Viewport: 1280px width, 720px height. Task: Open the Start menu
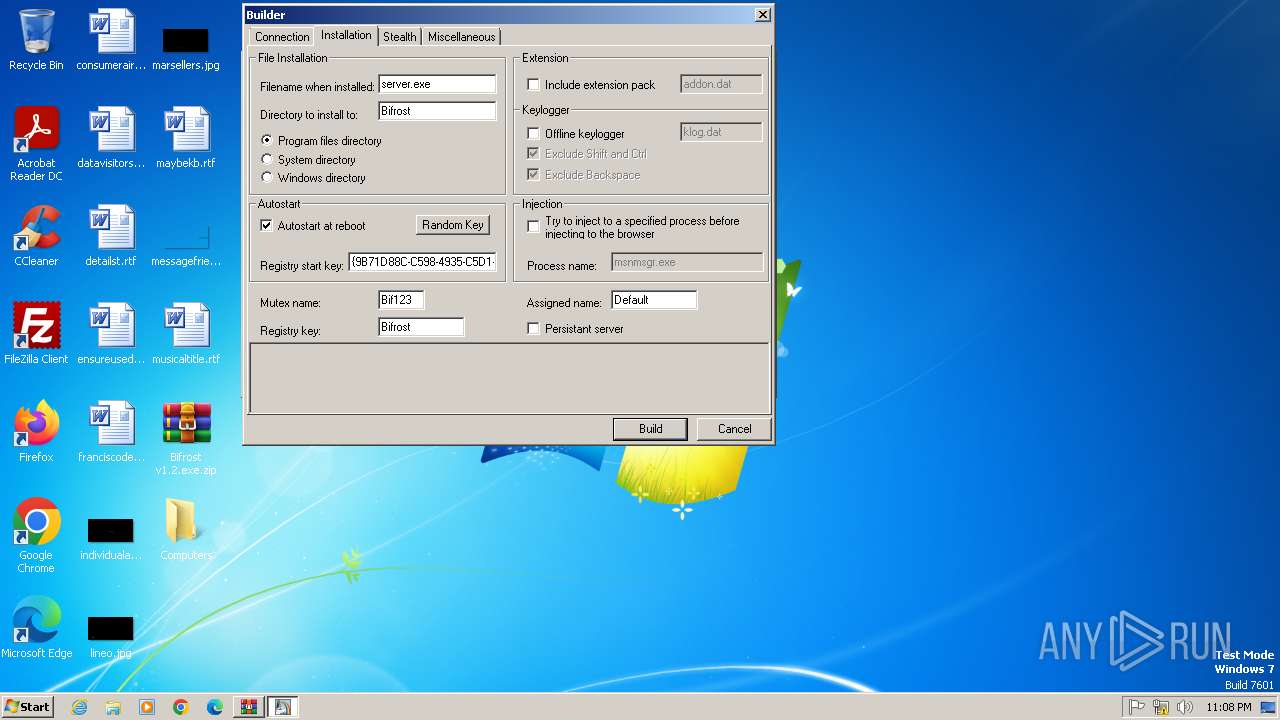[x=28, y=707]
